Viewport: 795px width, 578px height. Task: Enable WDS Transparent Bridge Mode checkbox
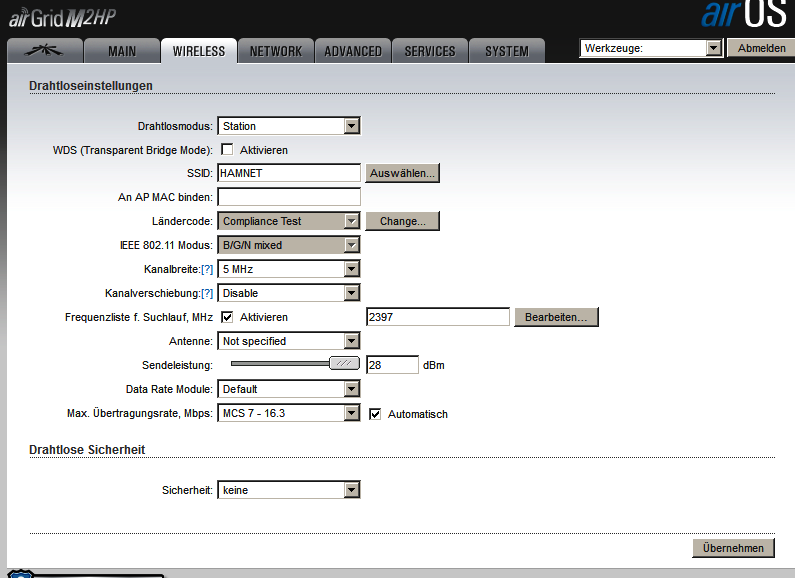click(227, 150)
